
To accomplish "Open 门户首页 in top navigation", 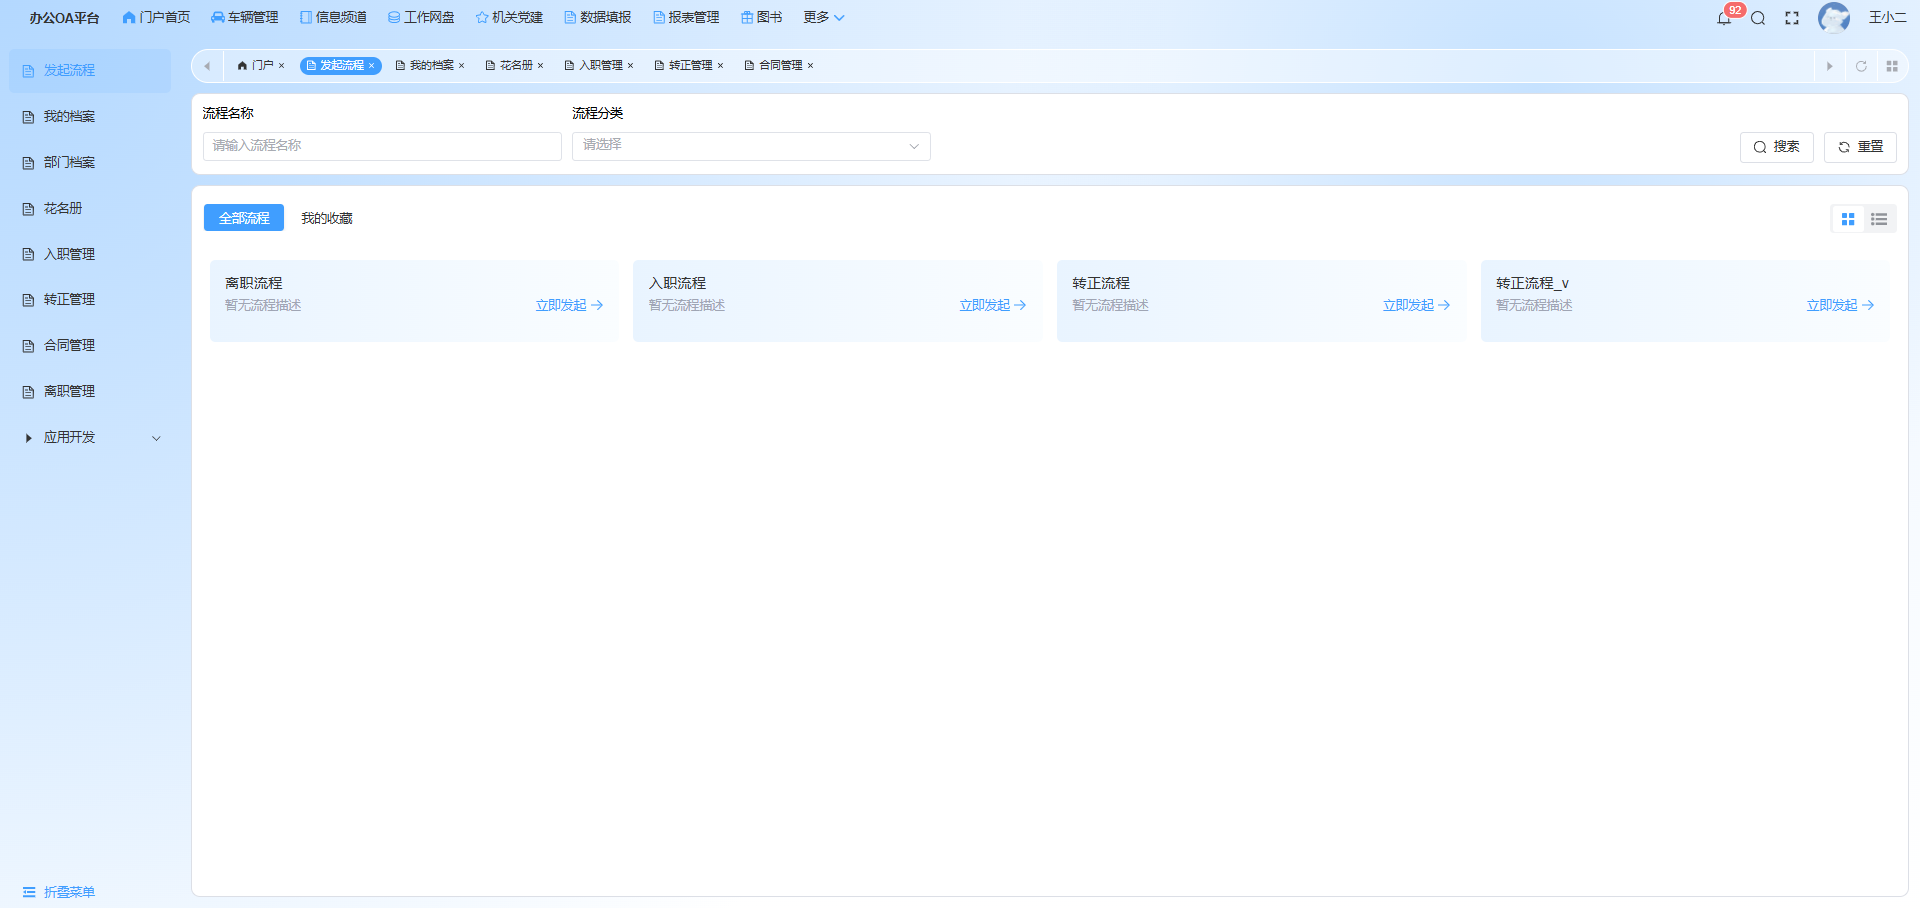I will click(156, 18).
